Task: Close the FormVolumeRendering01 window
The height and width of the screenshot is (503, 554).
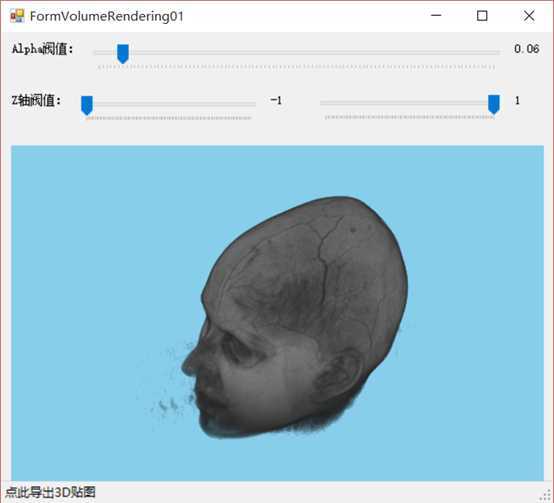Action: [529, 16]
